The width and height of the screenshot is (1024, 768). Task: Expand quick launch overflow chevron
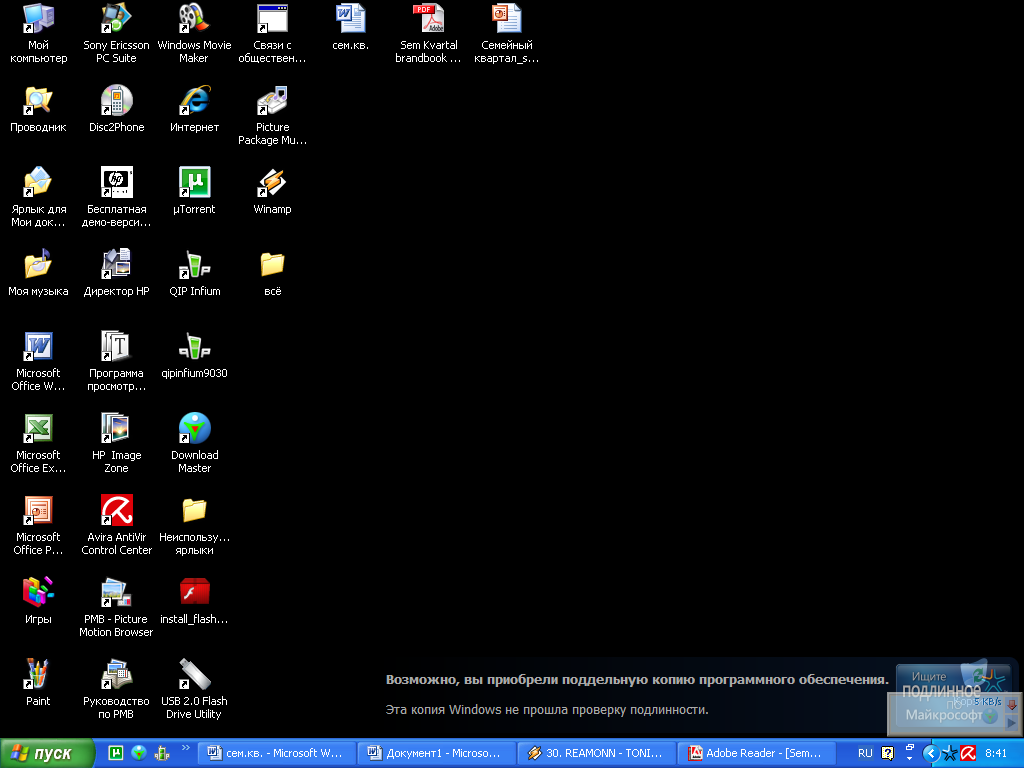pyautogui.click(x=185, y=748)
